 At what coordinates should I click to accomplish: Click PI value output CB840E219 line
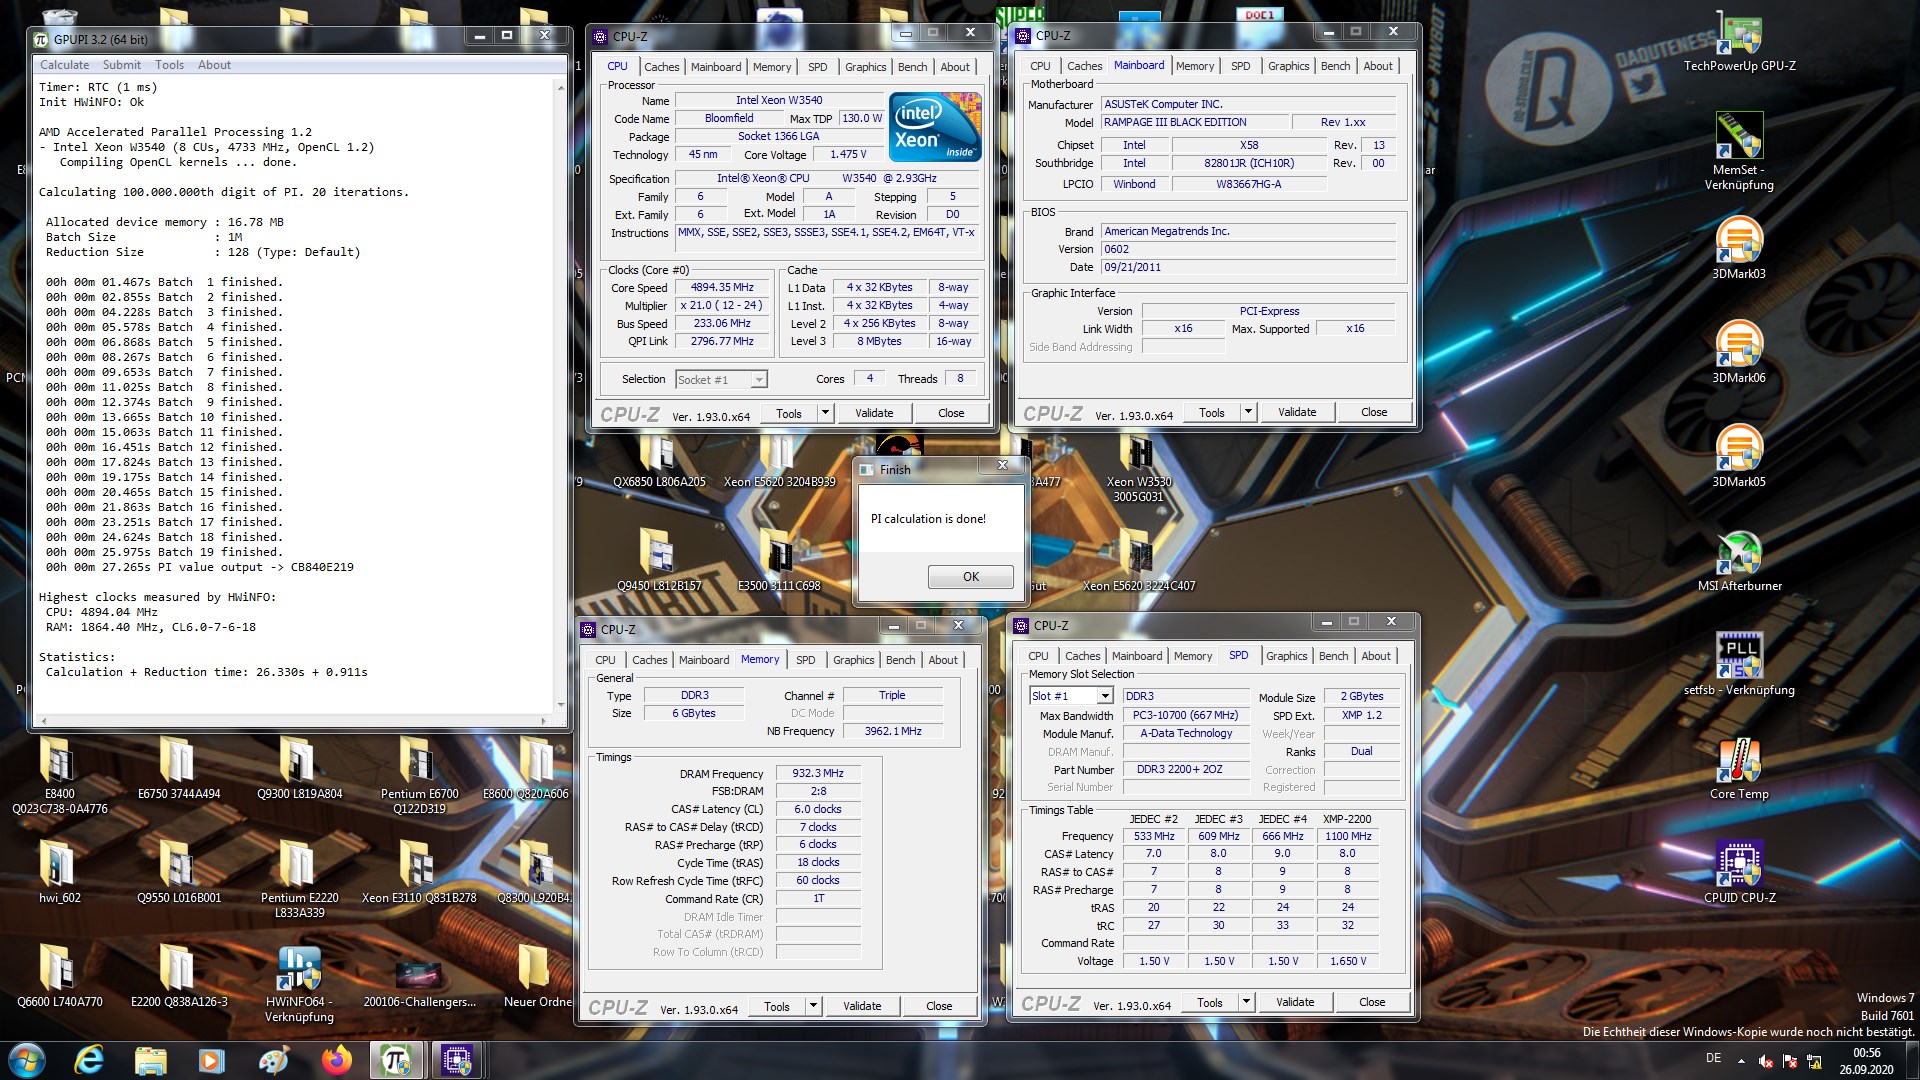(199, 567)
